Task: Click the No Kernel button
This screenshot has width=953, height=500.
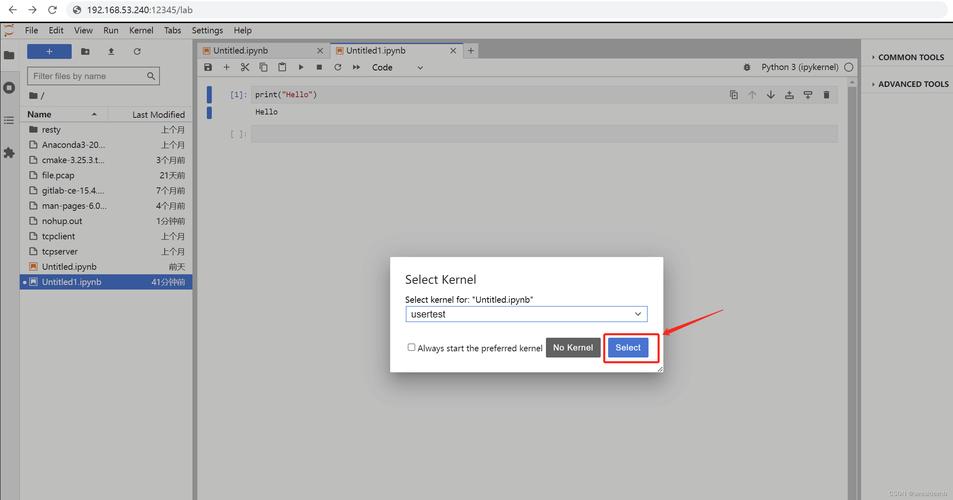Action: (573, 347)
